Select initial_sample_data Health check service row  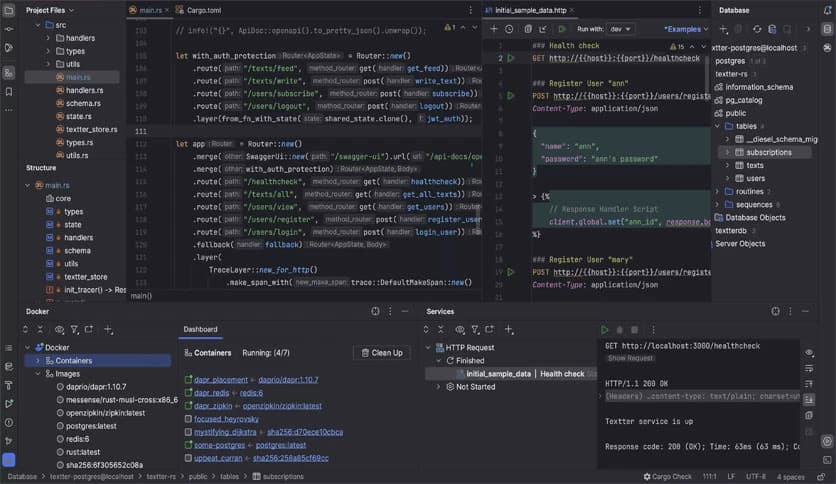coord(511,374)
